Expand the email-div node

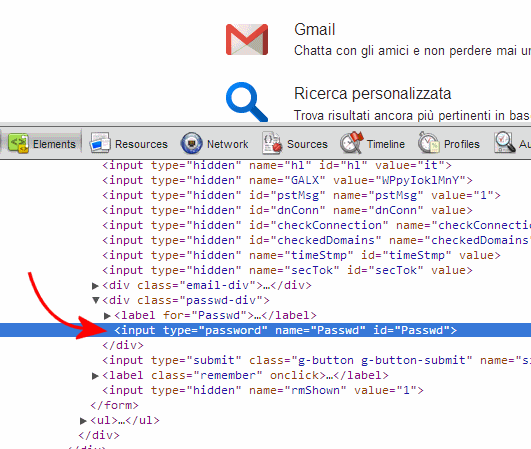point(95,286)
